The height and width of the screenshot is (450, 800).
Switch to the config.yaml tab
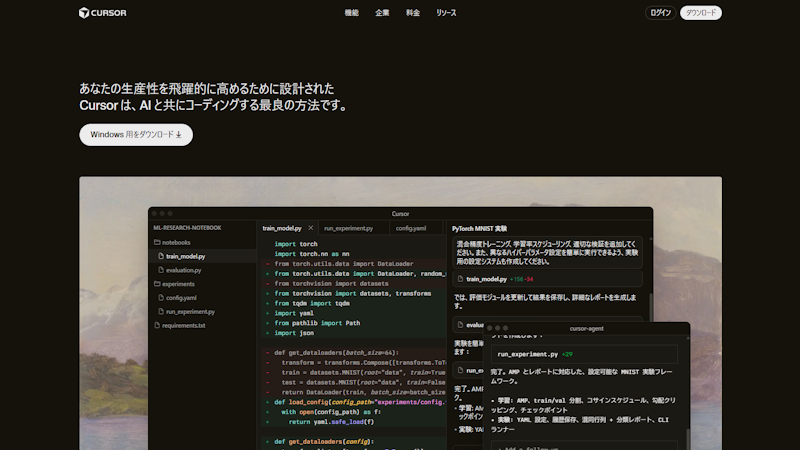[411, 228]
